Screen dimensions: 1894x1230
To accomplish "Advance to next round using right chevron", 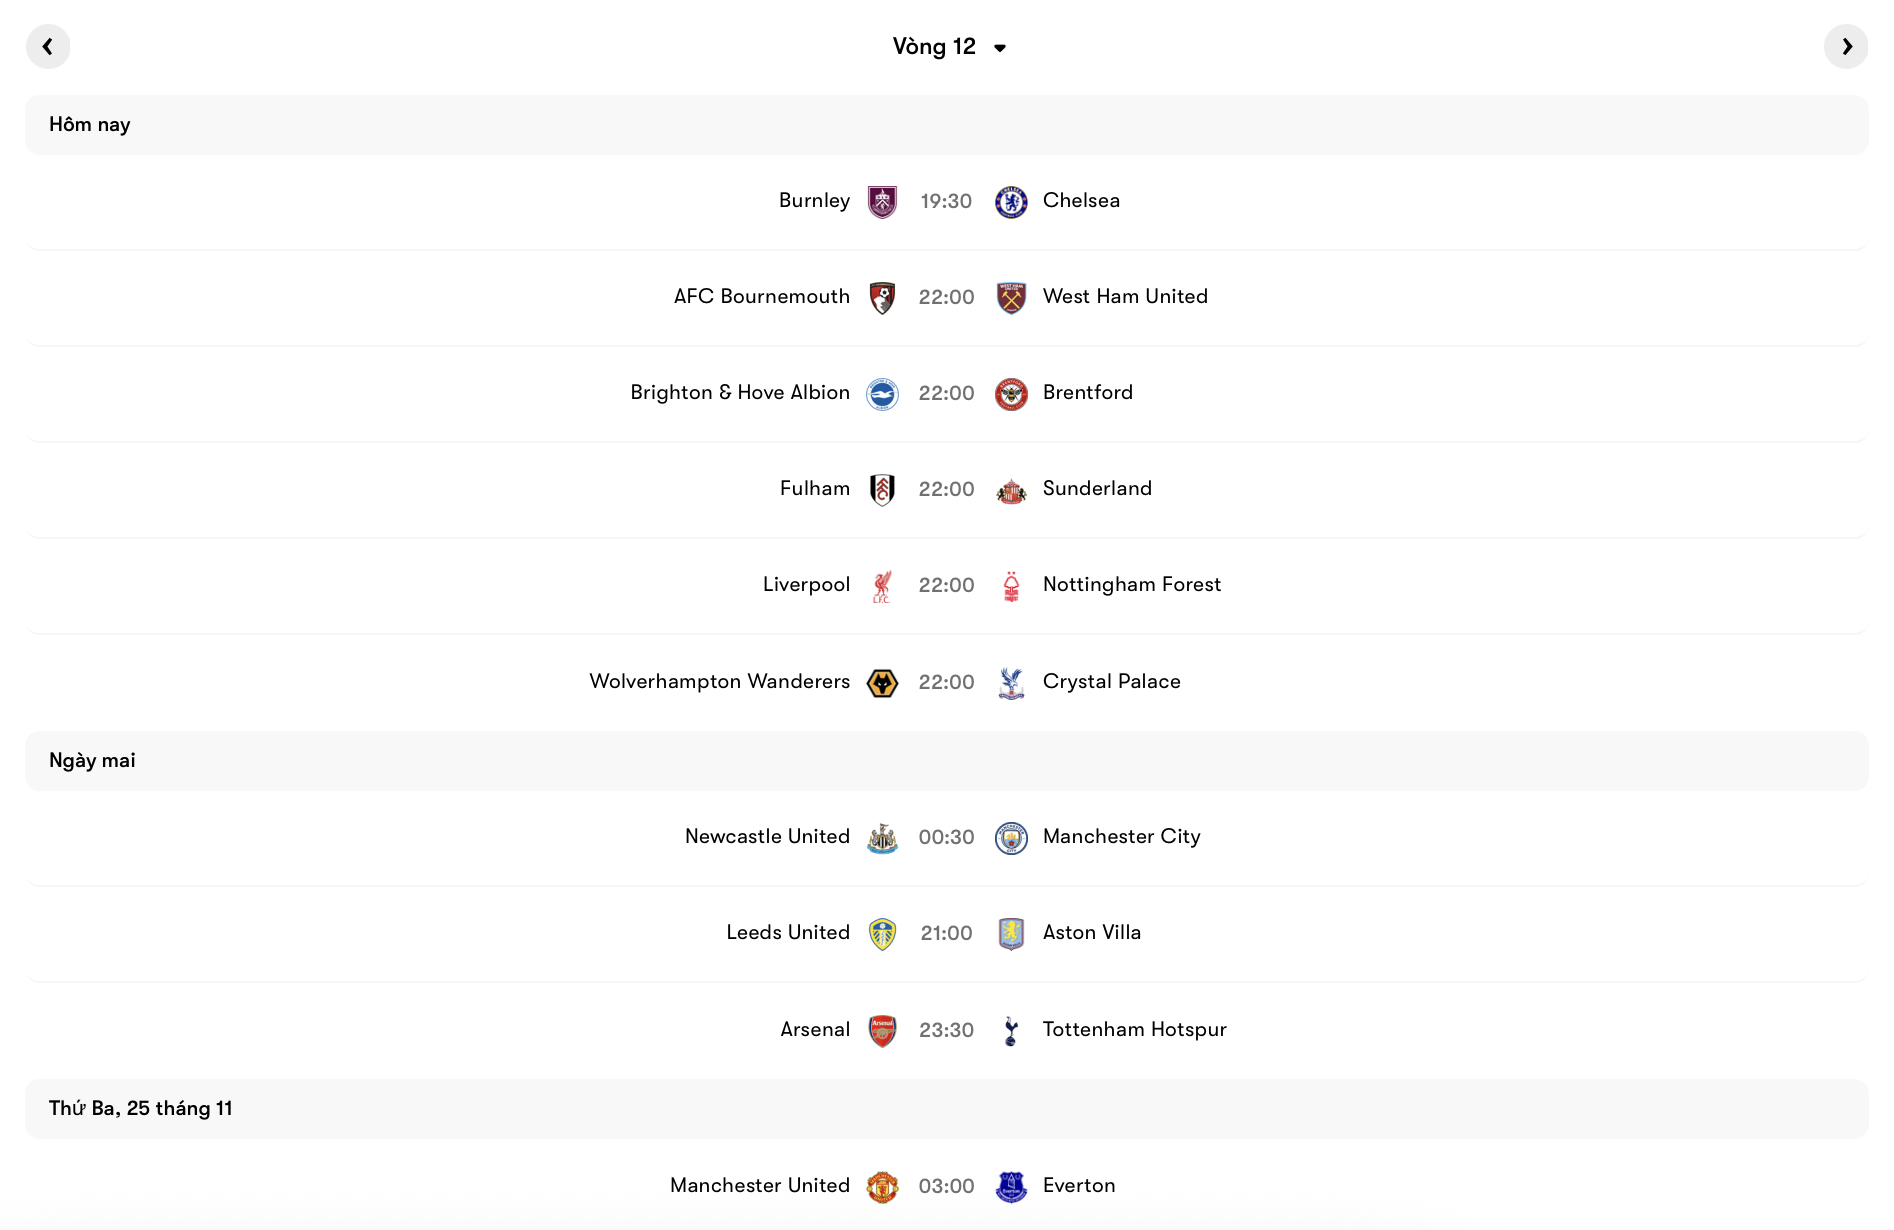I will (1846, 46).
